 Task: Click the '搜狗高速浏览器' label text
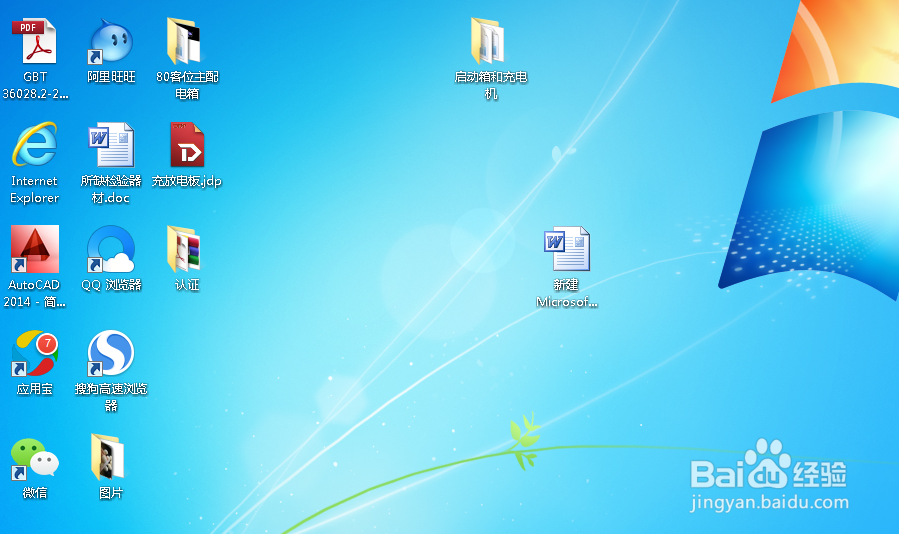111,397
